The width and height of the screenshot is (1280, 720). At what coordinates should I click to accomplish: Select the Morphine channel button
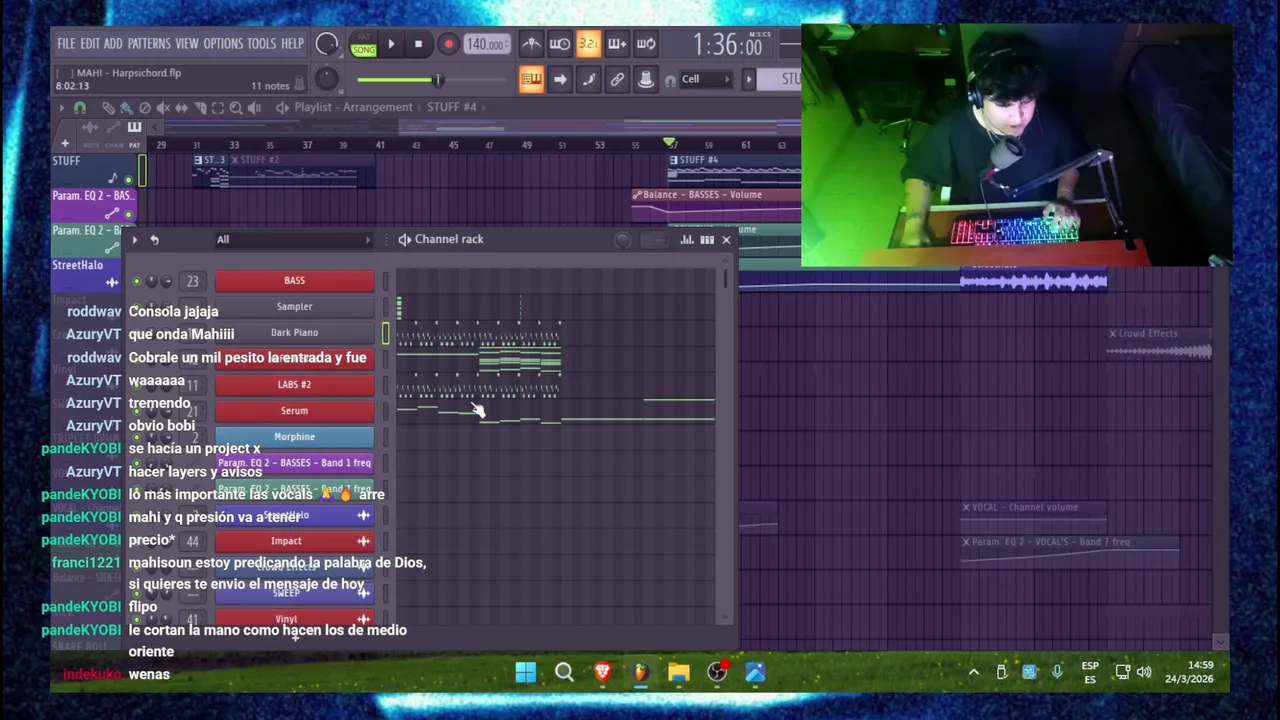tap(294, 437)
